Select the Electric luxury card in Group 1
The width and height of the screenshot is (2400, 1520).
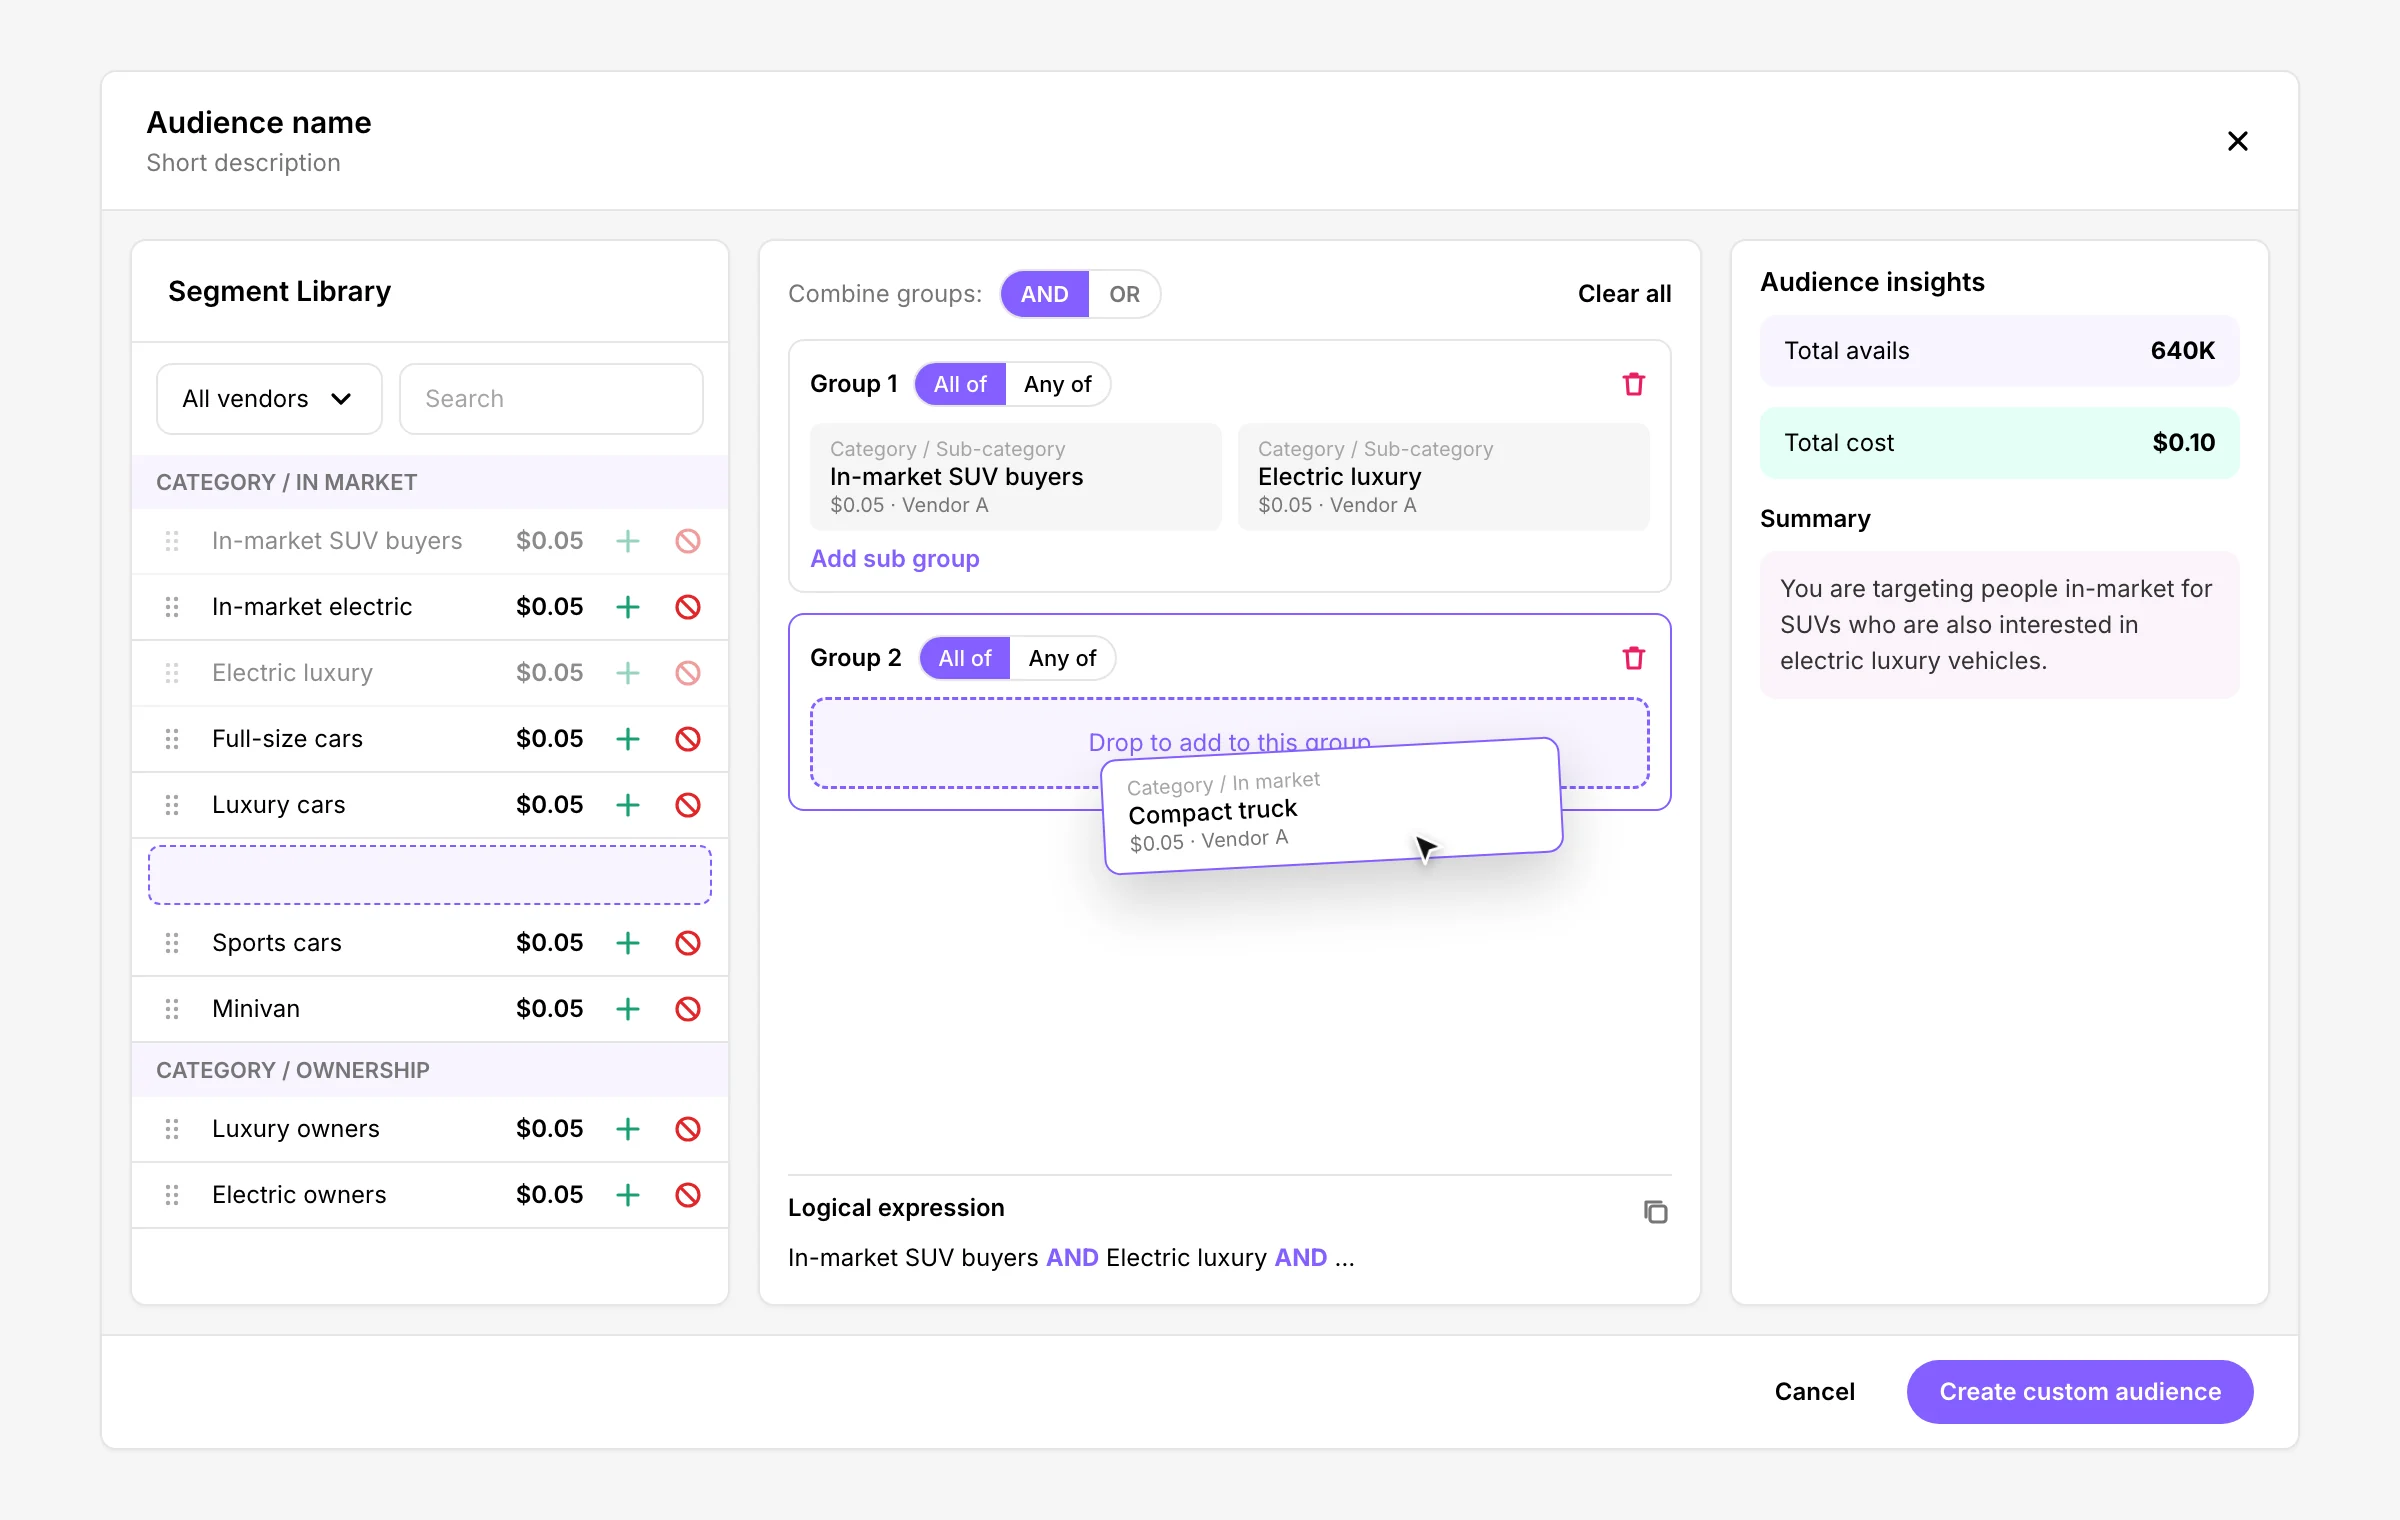1443,477
